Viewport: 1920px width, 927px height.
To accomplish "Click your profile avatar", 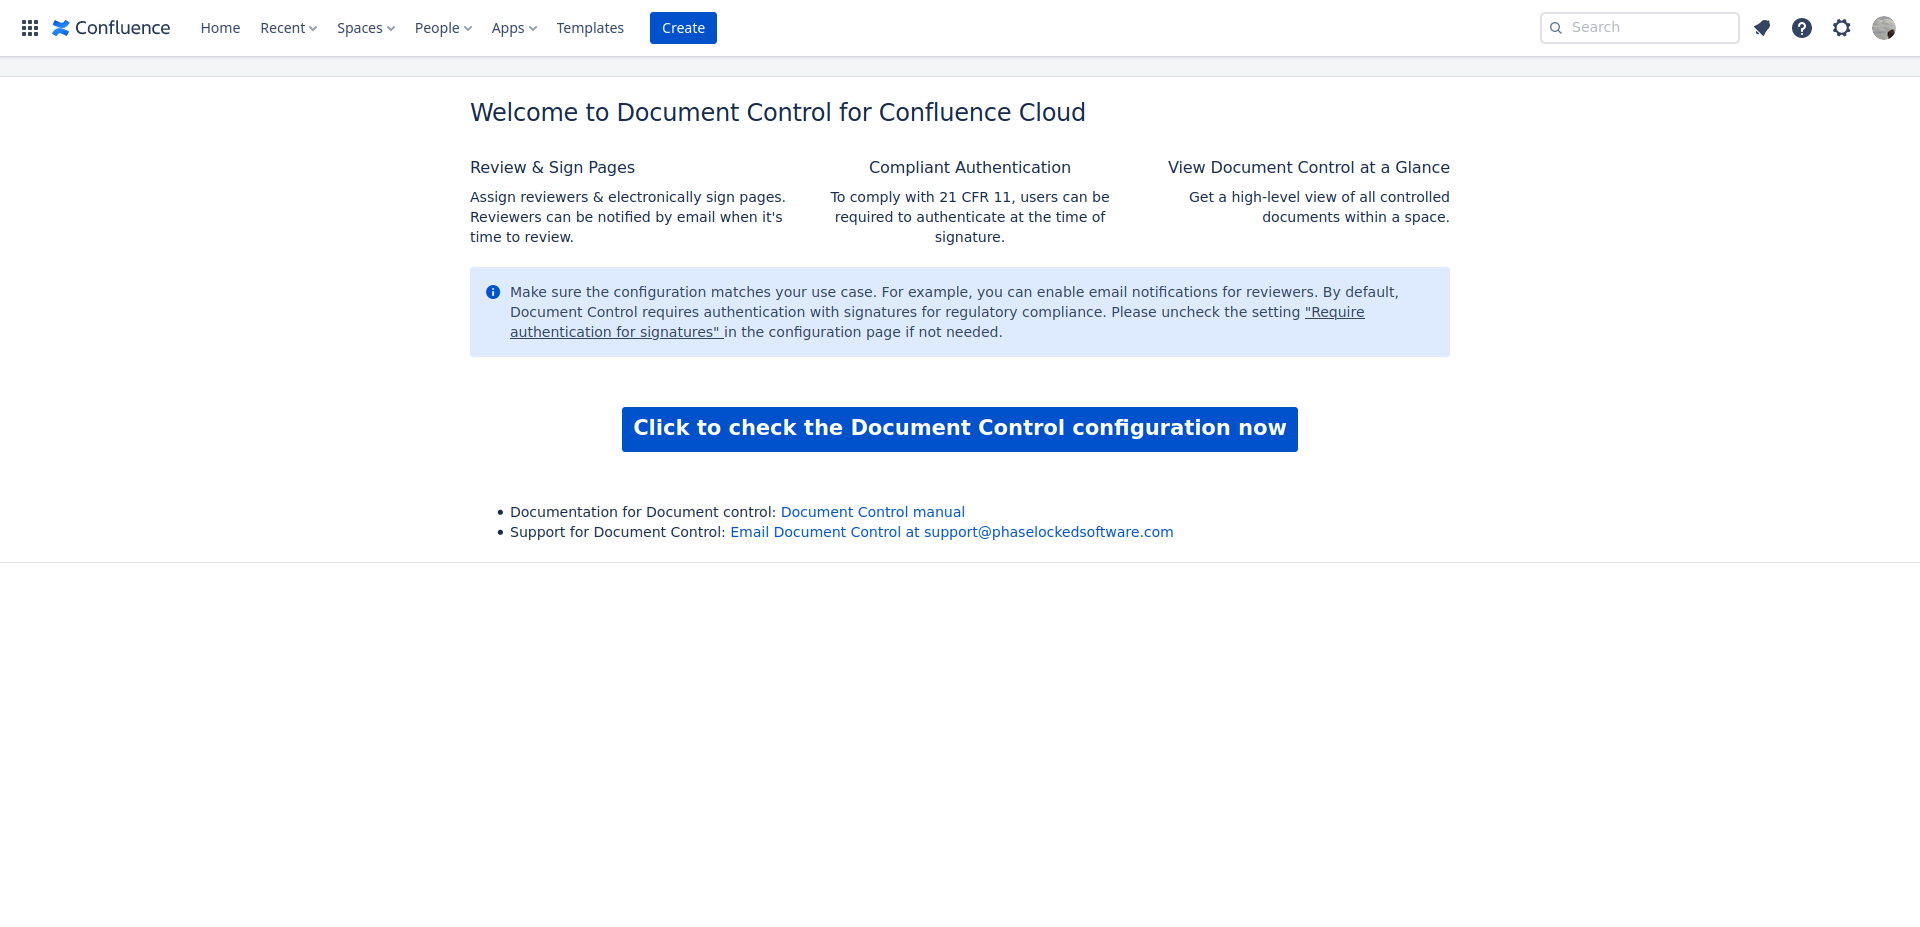I will point(1884,28).
